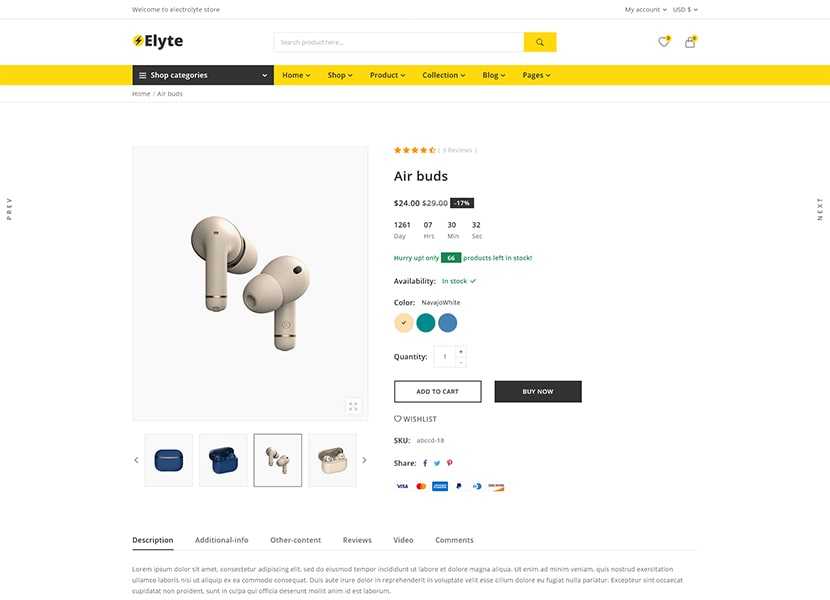The height and width of the screenshot is (600, 830).
Task: Switch to the Reviews tab
Action: point(357,540)
